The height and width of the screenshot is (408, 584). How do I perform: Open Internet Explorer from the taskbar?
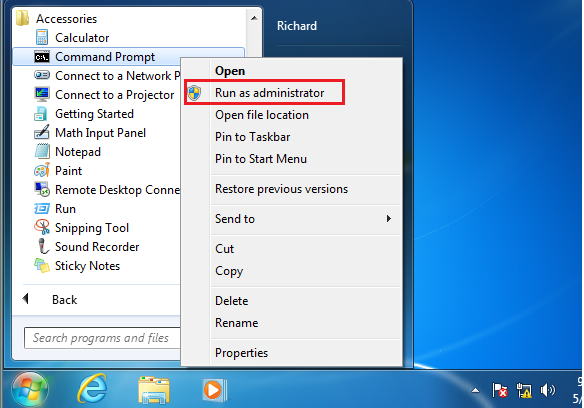click(x=92, y=389)
